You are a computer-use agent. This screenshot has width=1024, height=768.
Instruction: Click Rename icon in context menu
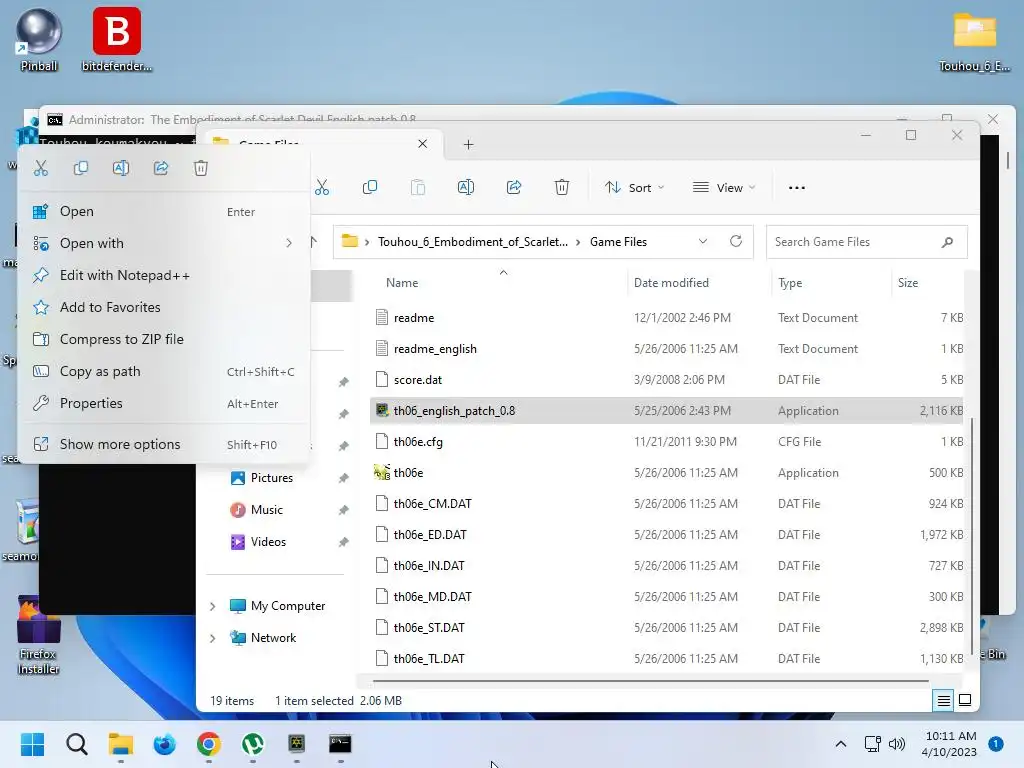pyautogui.click(x=121, y=168)
